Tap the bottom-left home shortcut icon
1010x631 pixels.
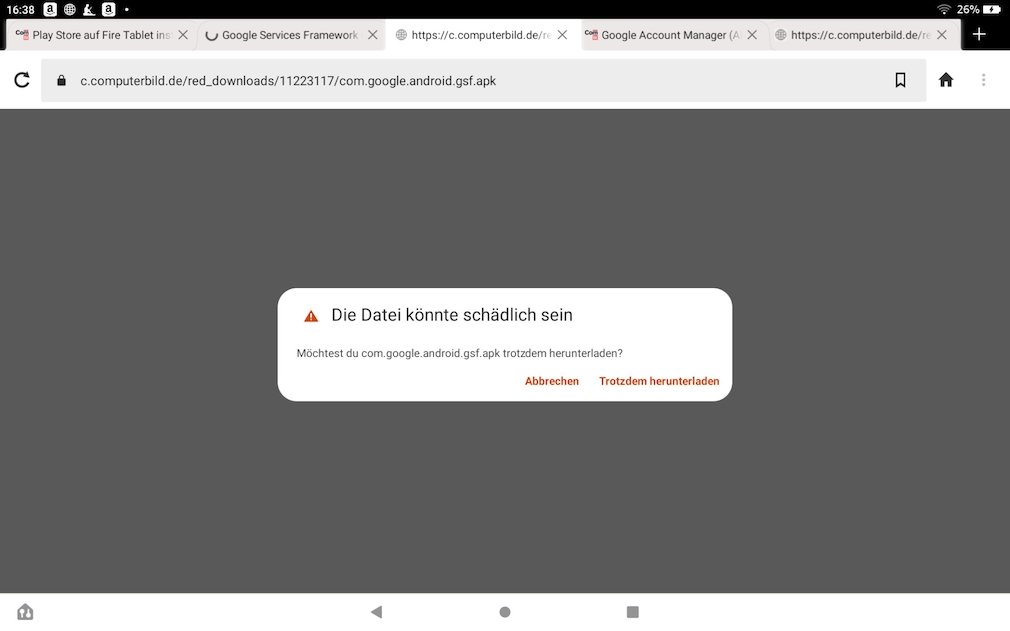(25, 612)
